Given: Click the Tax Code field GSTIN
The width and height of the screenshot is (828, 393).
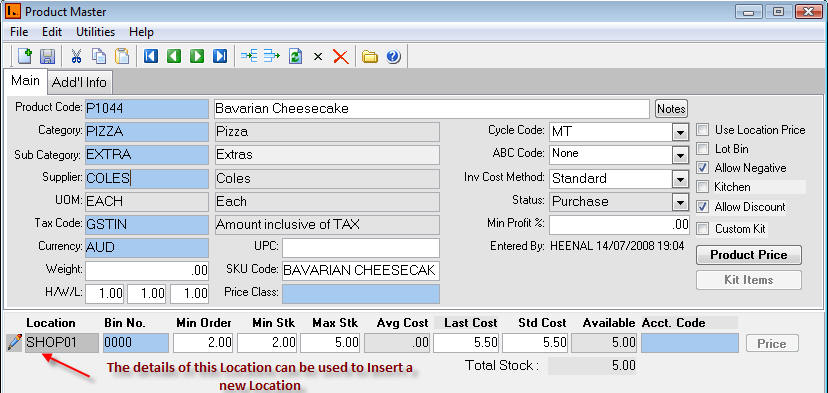Looking at the screenshot, I should (147, 224).
